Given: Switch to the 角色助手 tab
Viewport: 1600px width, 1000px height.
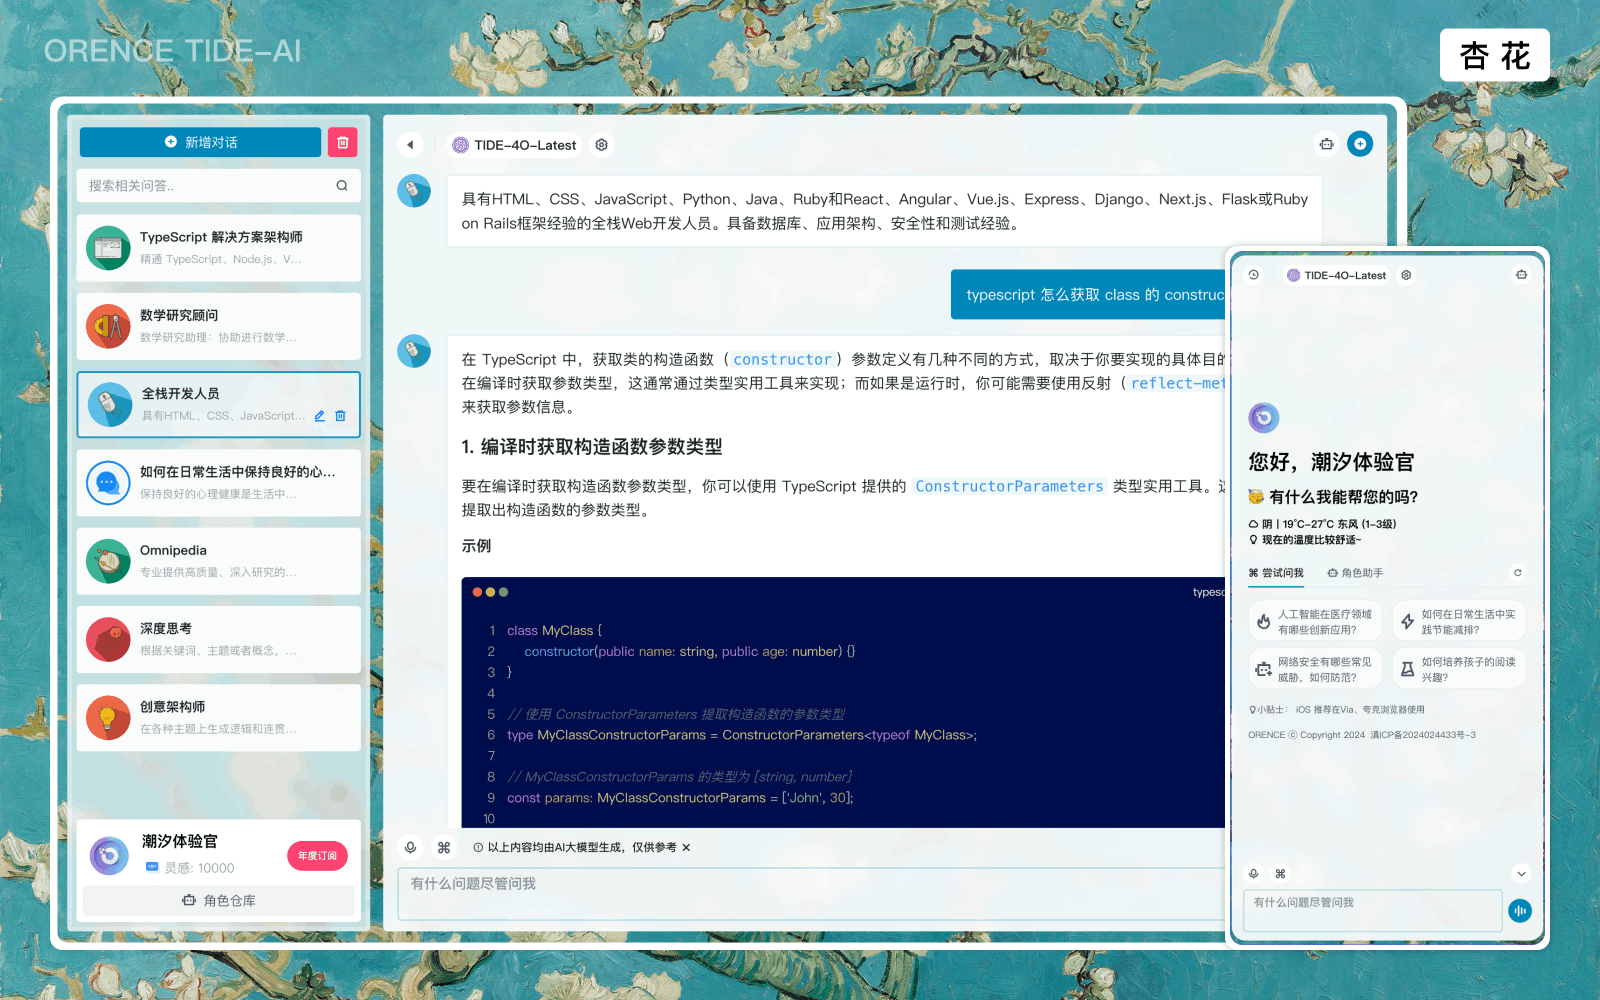Looking at the screenshot, I should 1355,573.
